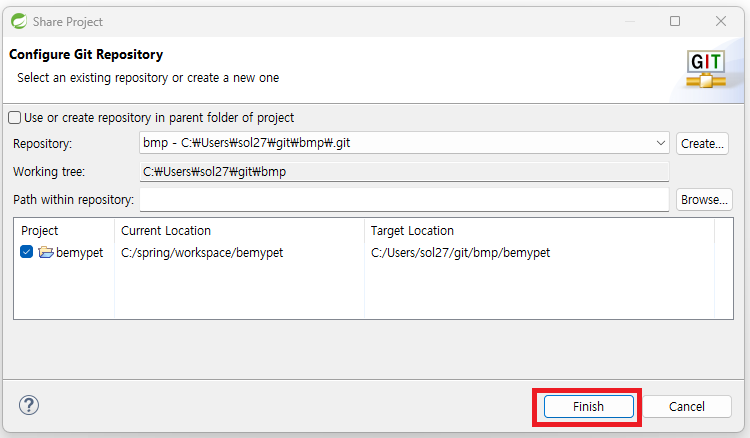The height and width of the screenshot is (438, 750).
Task: Click the Target Location column header
Action: [412, 230]
